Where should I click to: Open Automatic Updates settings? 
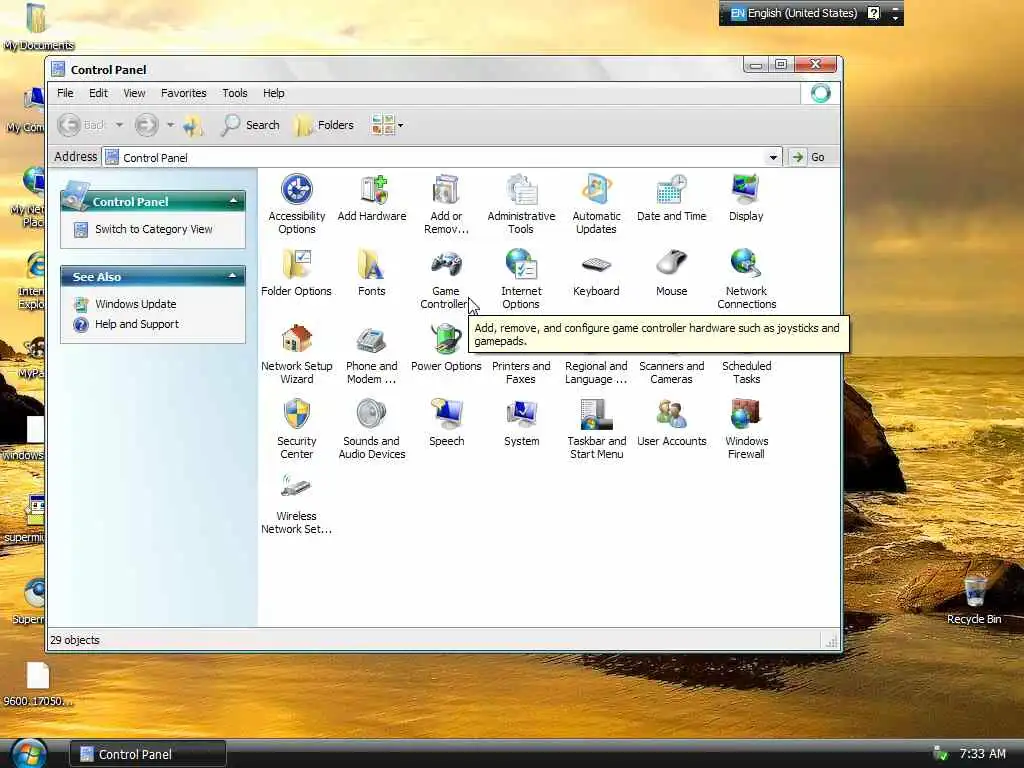pyautogui.click(x=596, y=204)
